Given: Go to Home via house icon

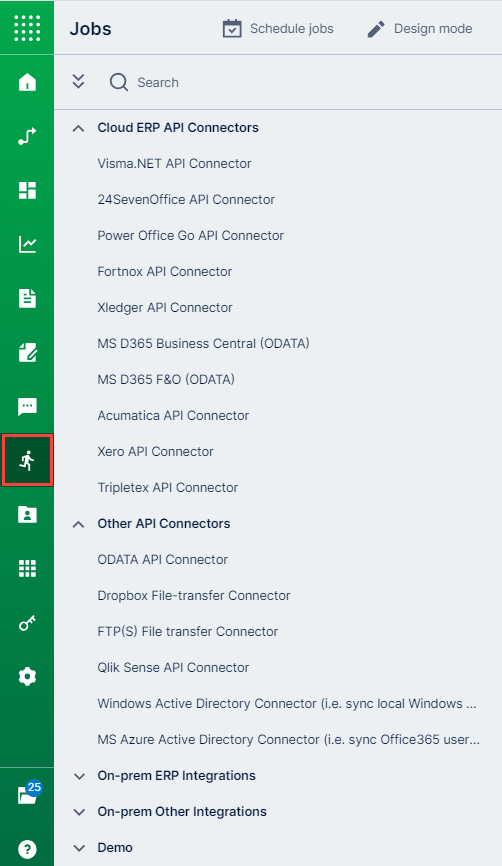Looking at the screenshot, I should [x=27, y=82].
